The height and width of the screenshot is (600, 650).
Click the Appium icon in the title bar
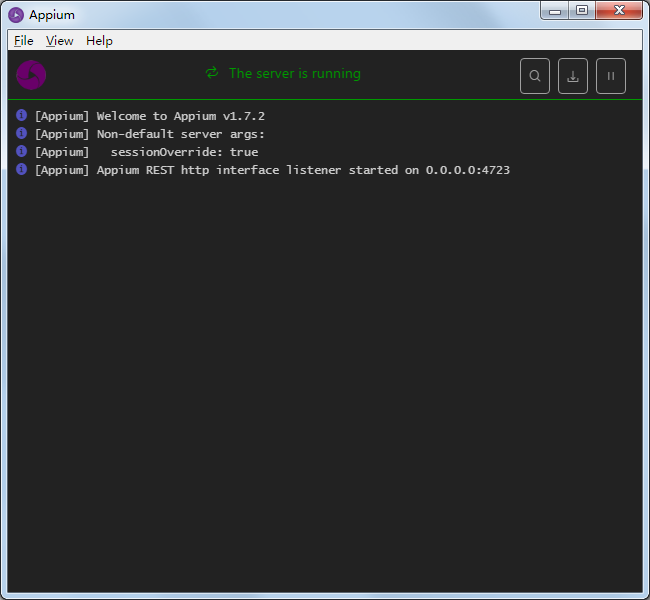(x=16, y=15)
